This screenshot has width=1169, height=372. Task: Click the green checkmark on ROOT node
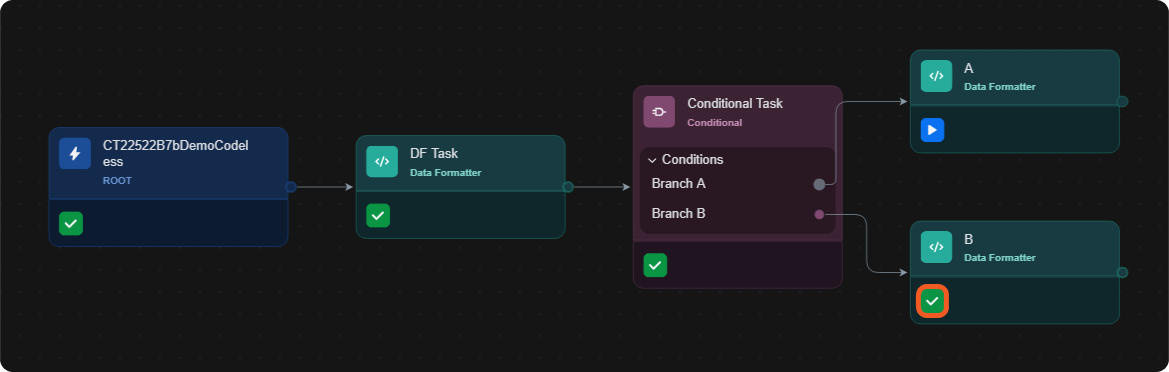[x=71, y=223]
